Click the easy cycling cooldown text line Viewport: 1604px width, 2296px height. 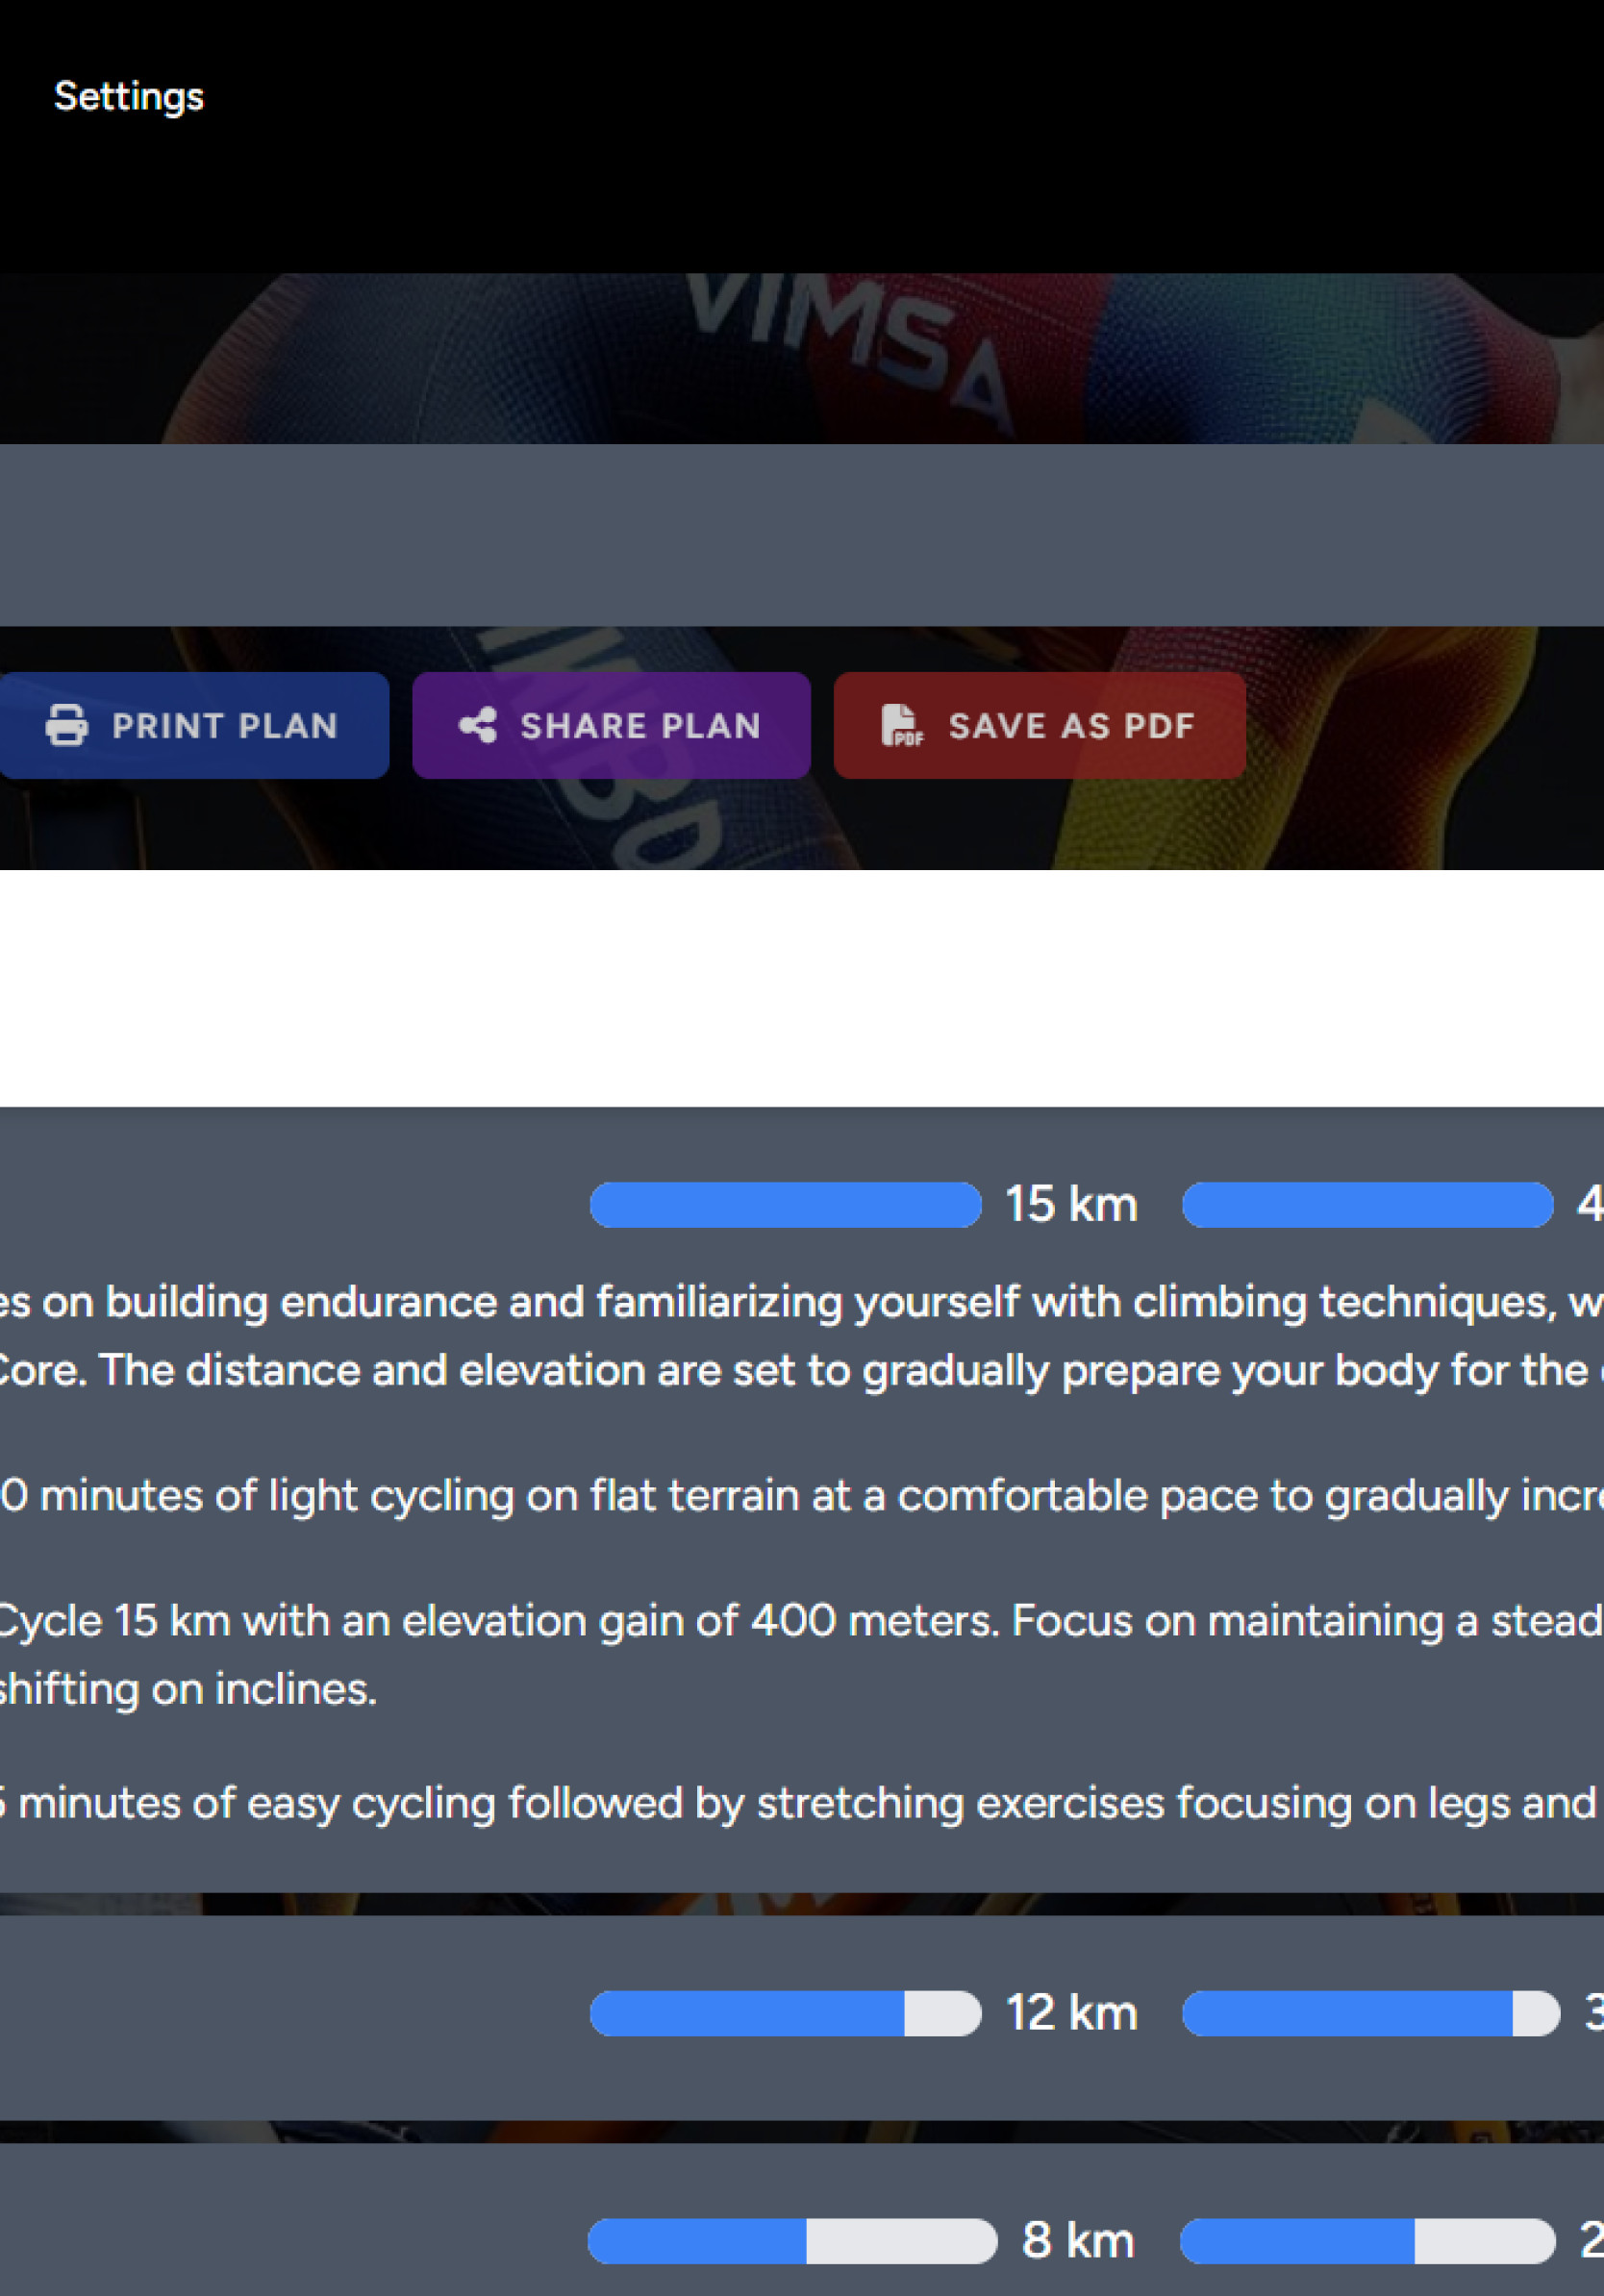(x=802, y=1803)
